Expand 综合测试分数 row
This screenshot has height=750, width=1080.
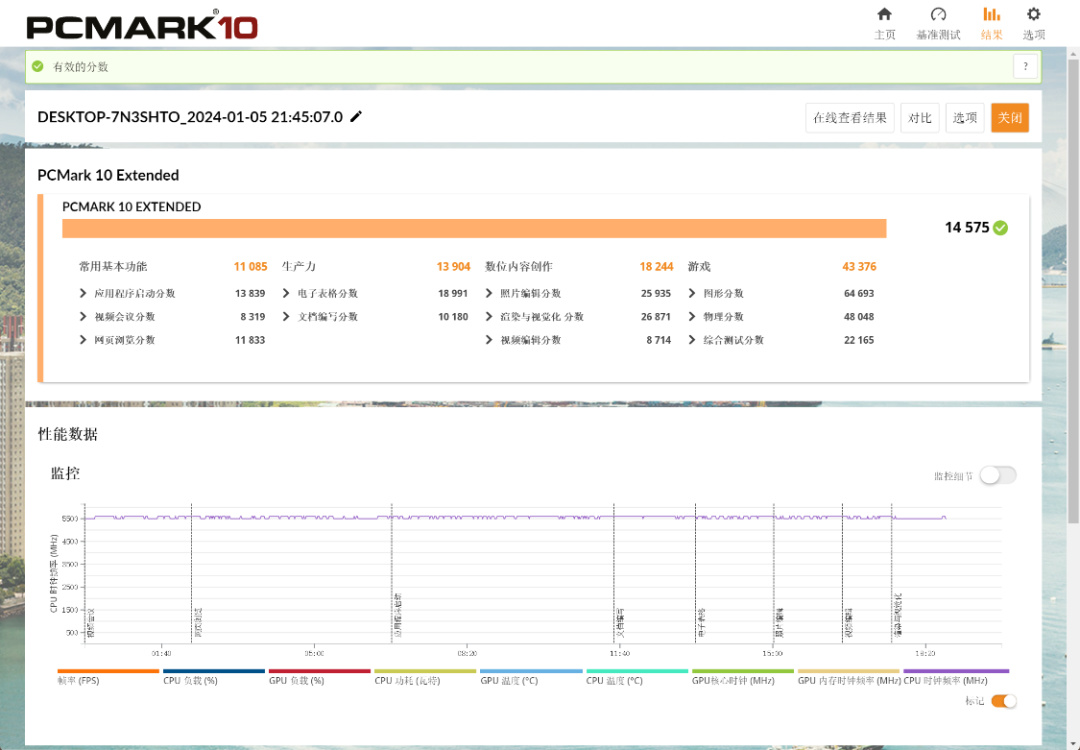pos(692,340)
